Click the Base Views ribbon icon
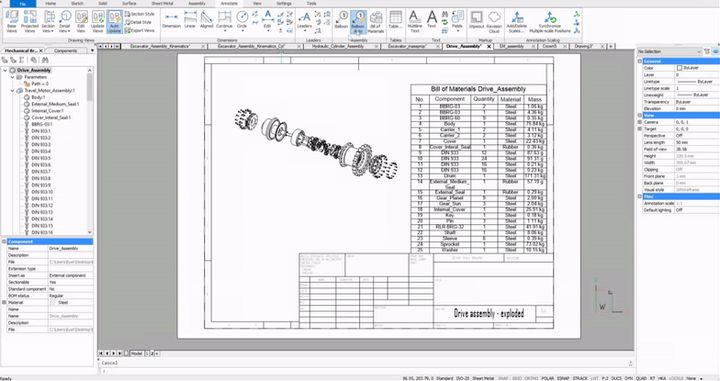This screenshot has height=381, width=720. point(11,21)
